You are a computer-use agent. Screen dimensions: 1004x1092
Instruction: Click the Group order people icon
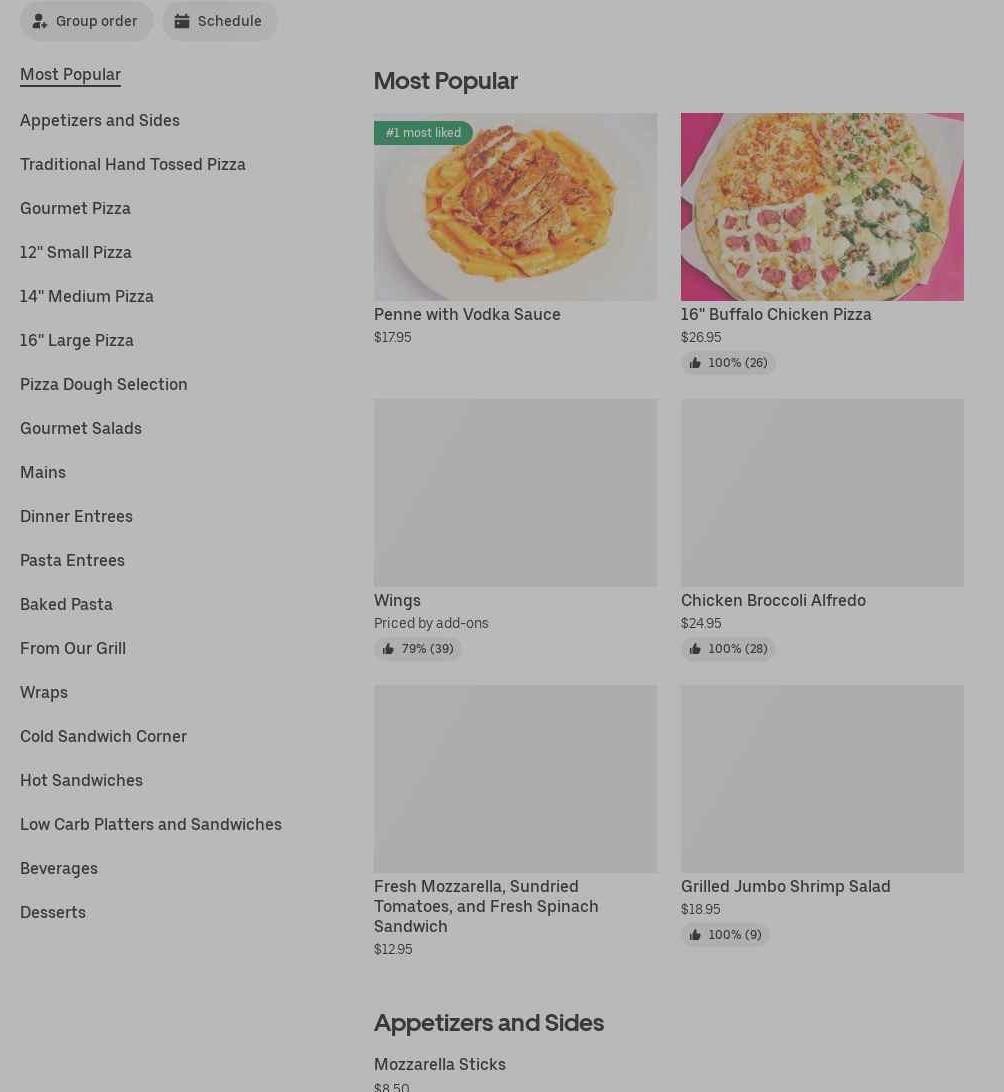pos(40,21)
